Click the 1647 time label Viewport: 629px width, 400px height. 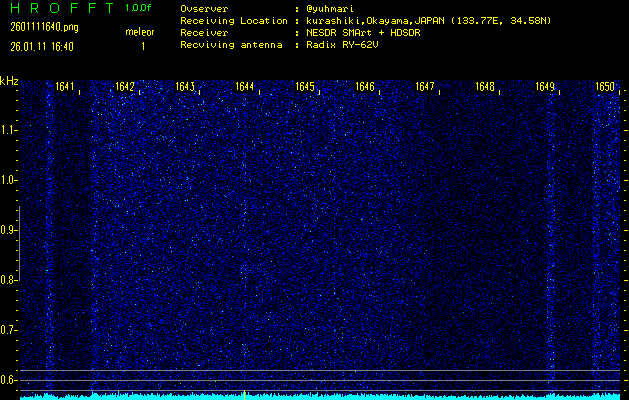(x=425, y=87)
